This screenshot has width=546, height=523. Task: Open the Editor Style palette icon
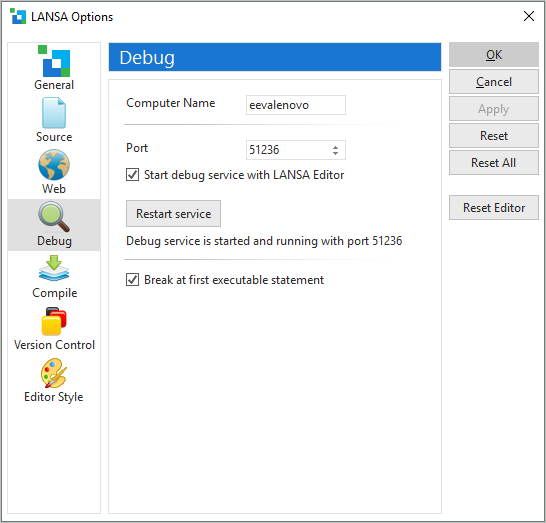pos(54,373)
